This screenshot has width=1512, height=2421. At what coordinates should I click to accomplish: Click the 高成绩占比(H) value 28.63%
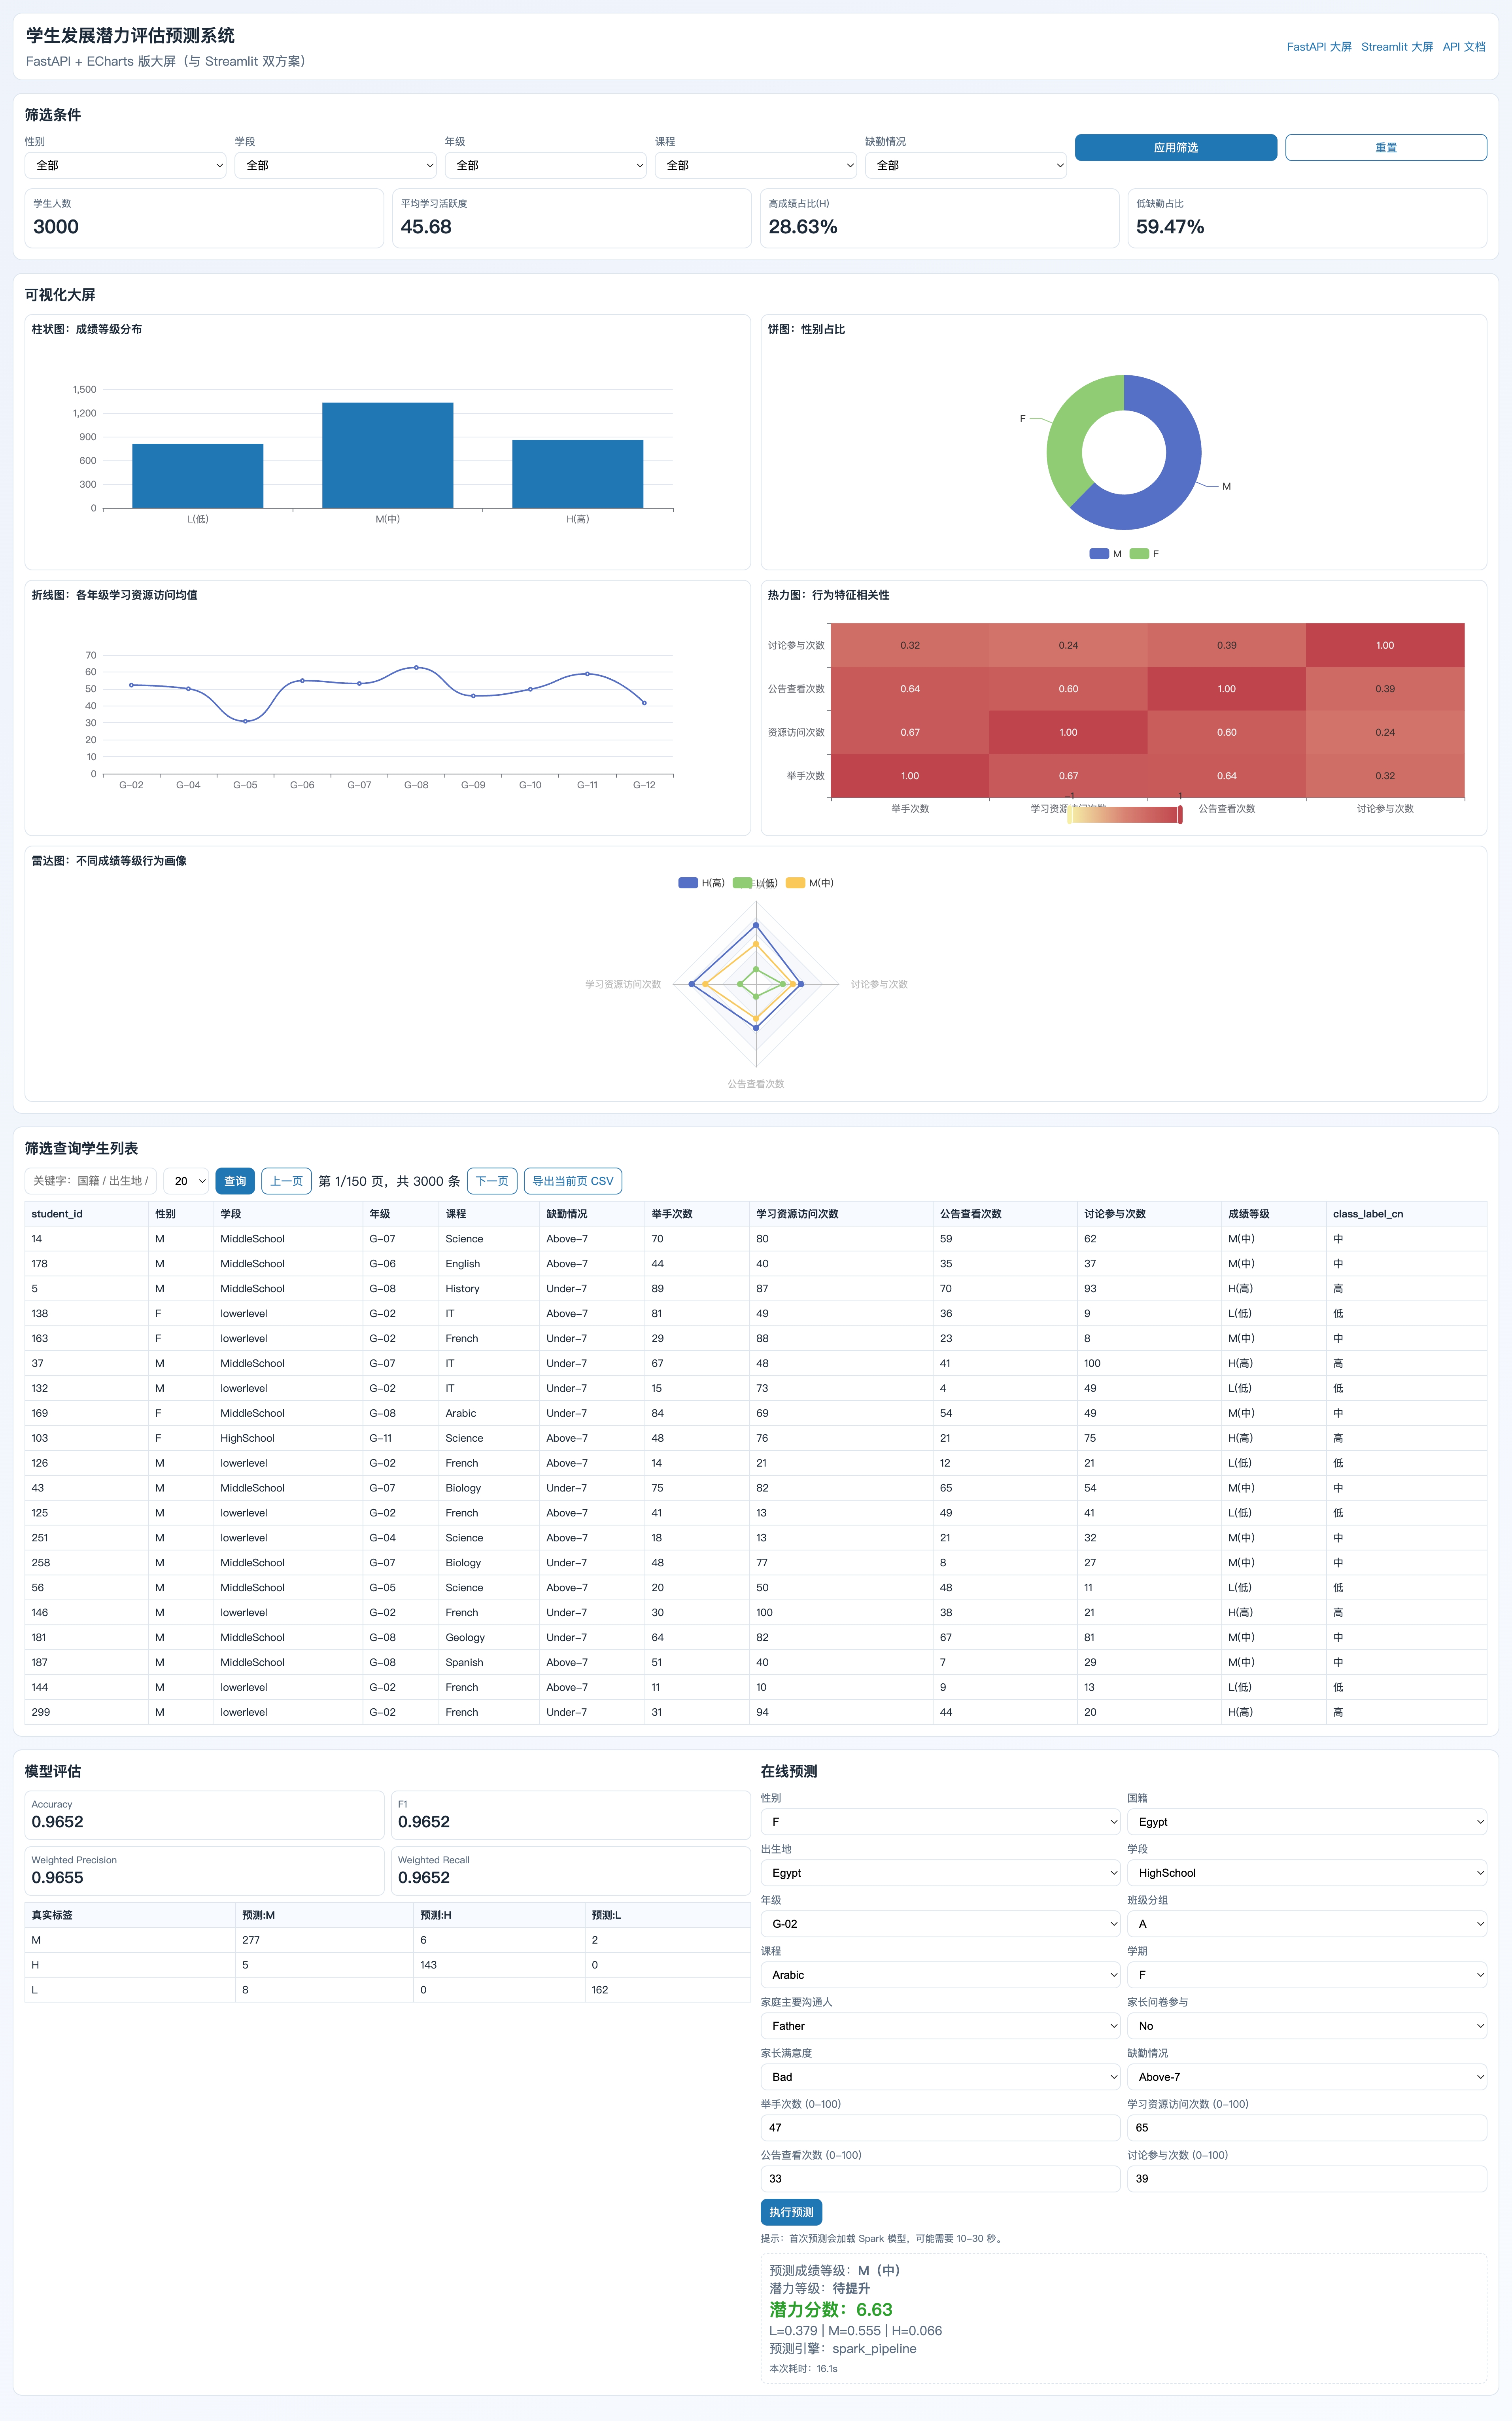point(803,227)
